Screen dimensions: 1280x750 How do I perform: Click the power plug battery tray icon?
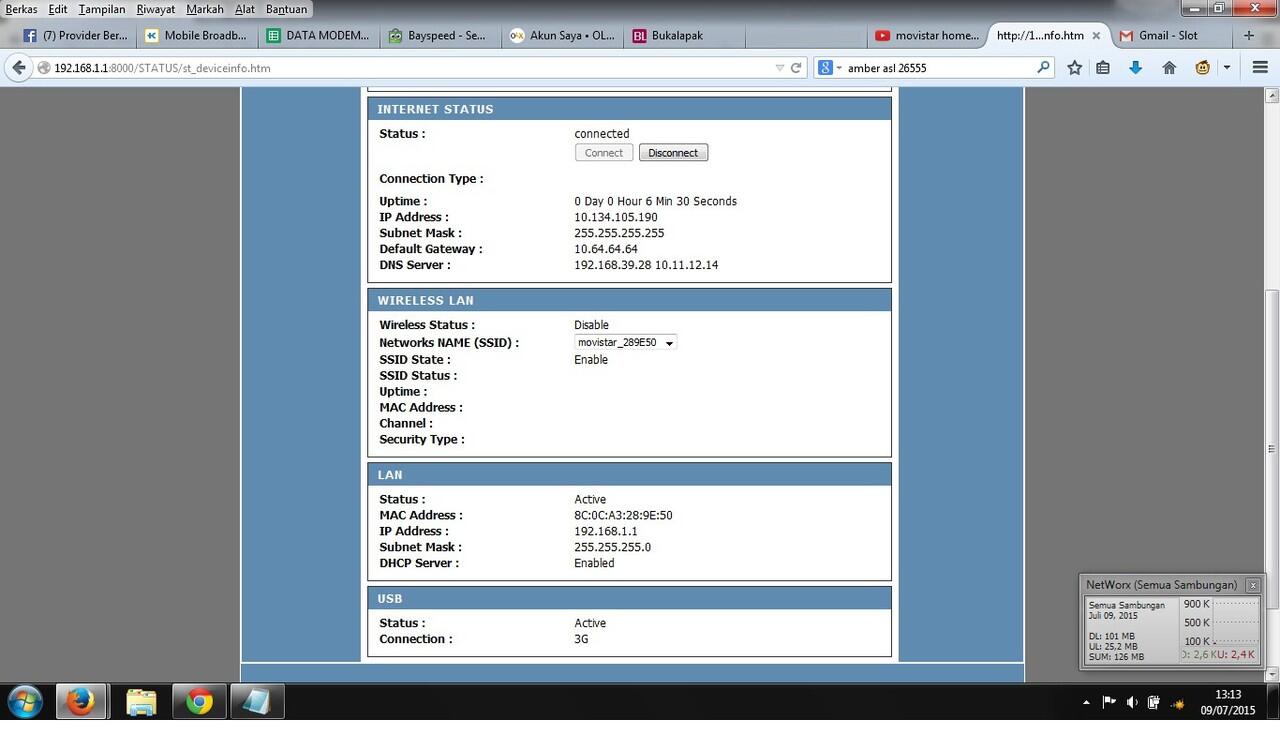click(x=1154, y=703)
